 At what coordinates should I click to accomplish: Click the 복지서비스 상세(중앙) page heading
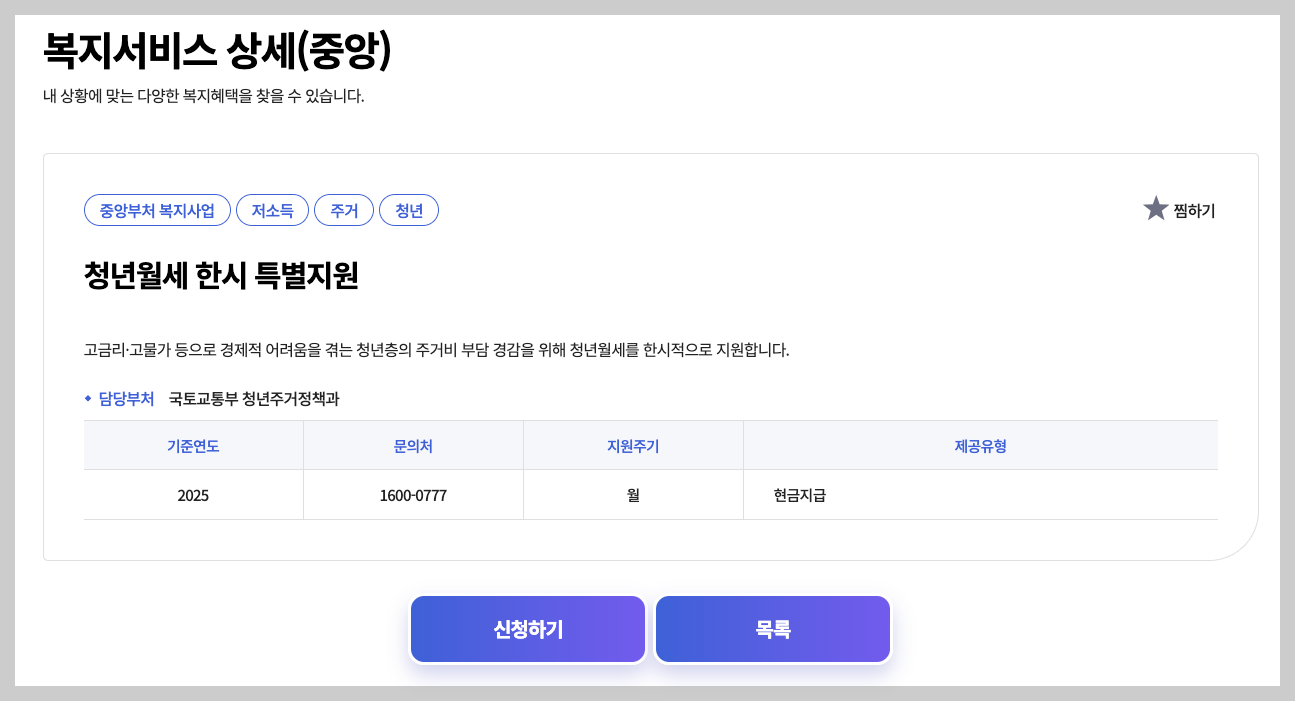pyautogui.click(x=218, y=47)
